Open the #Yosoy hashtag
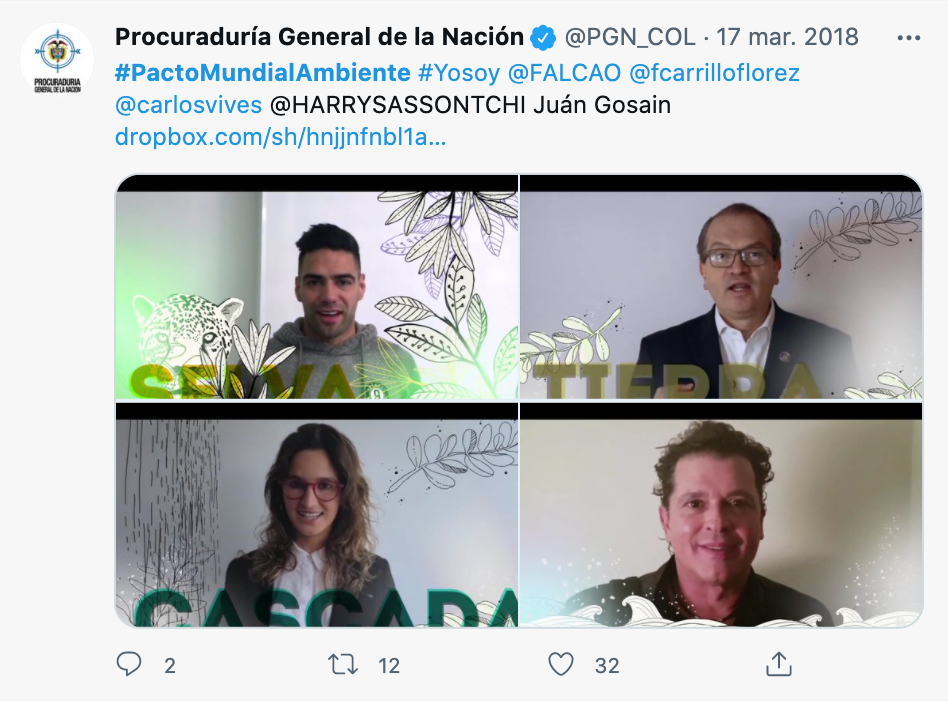 459,73
